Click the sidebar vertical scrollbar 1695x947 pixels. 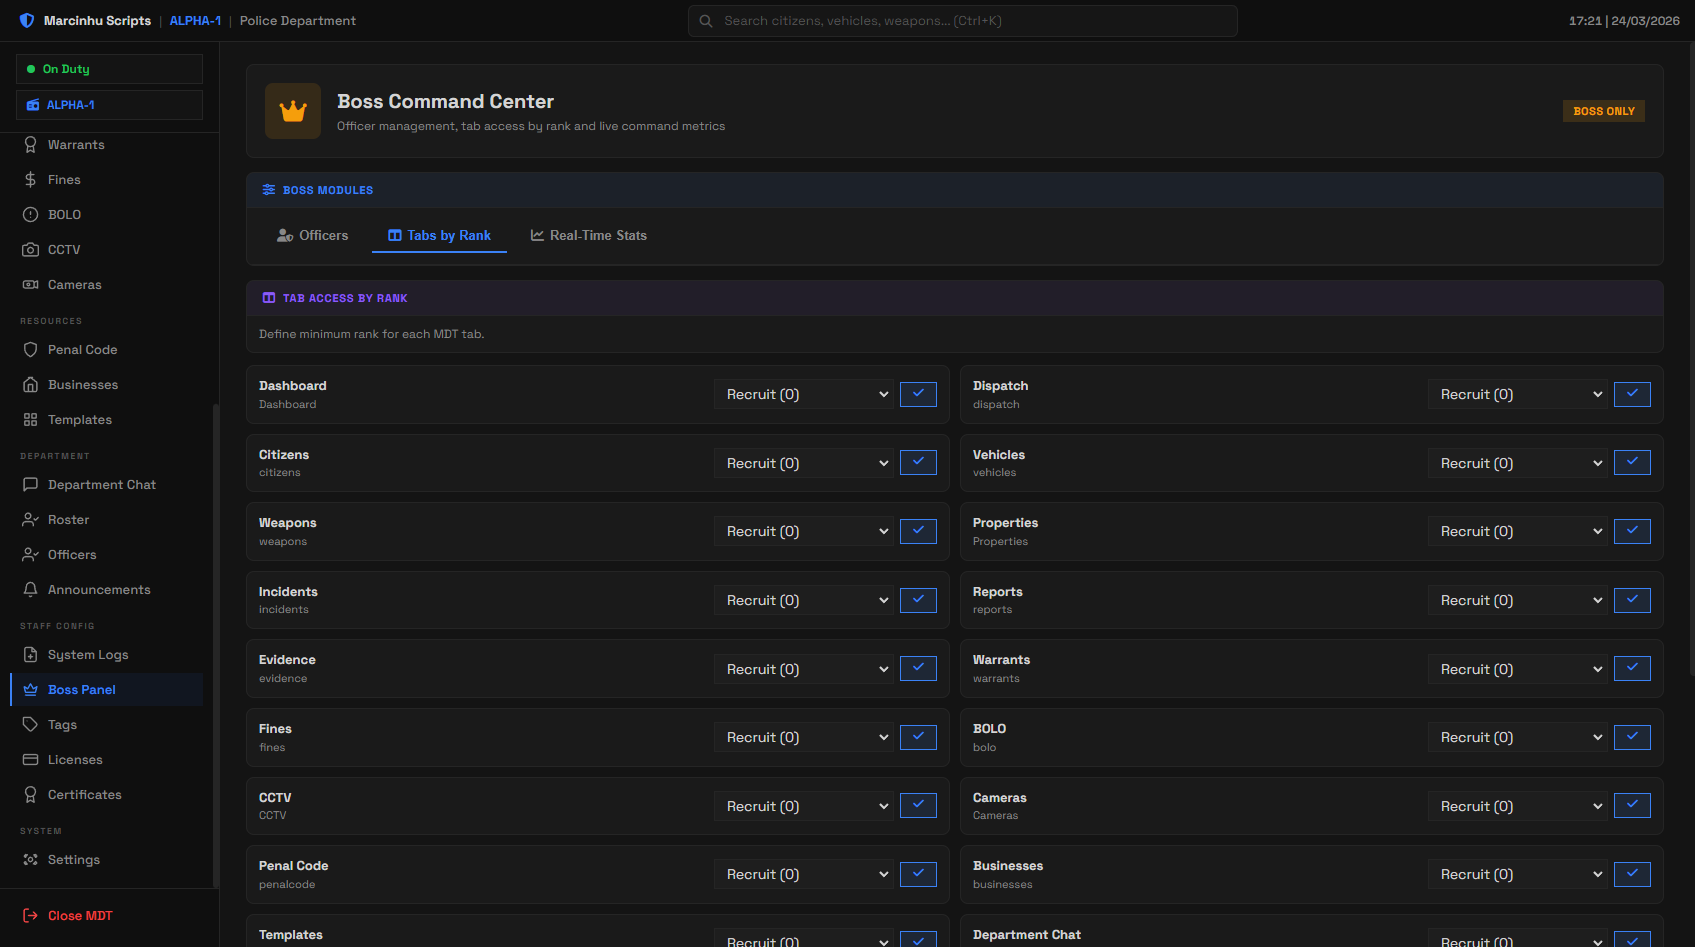(x=215, y=645)
